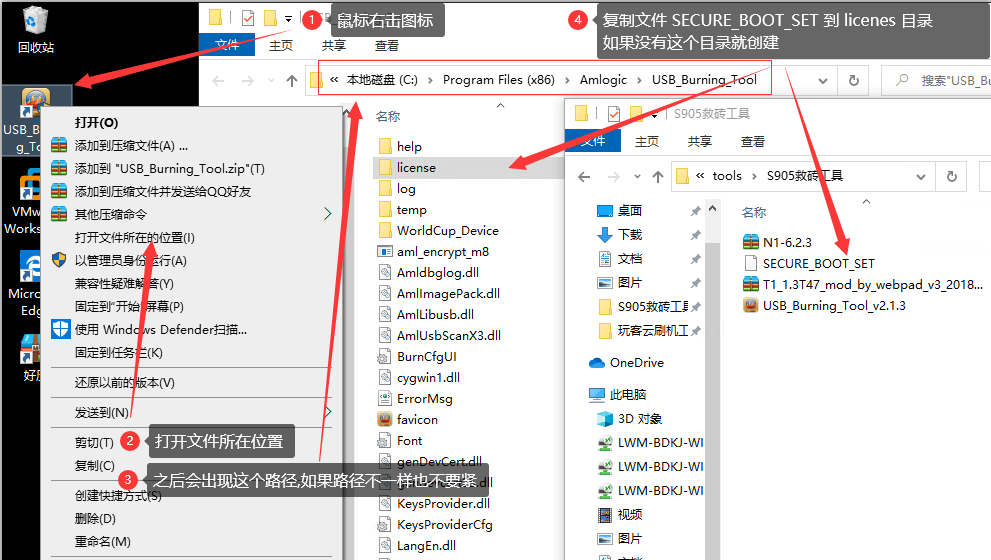The image size is (991, 560).
Task: Open the address dropdown in the S905救砖工具 window
Action: (921, 176)
